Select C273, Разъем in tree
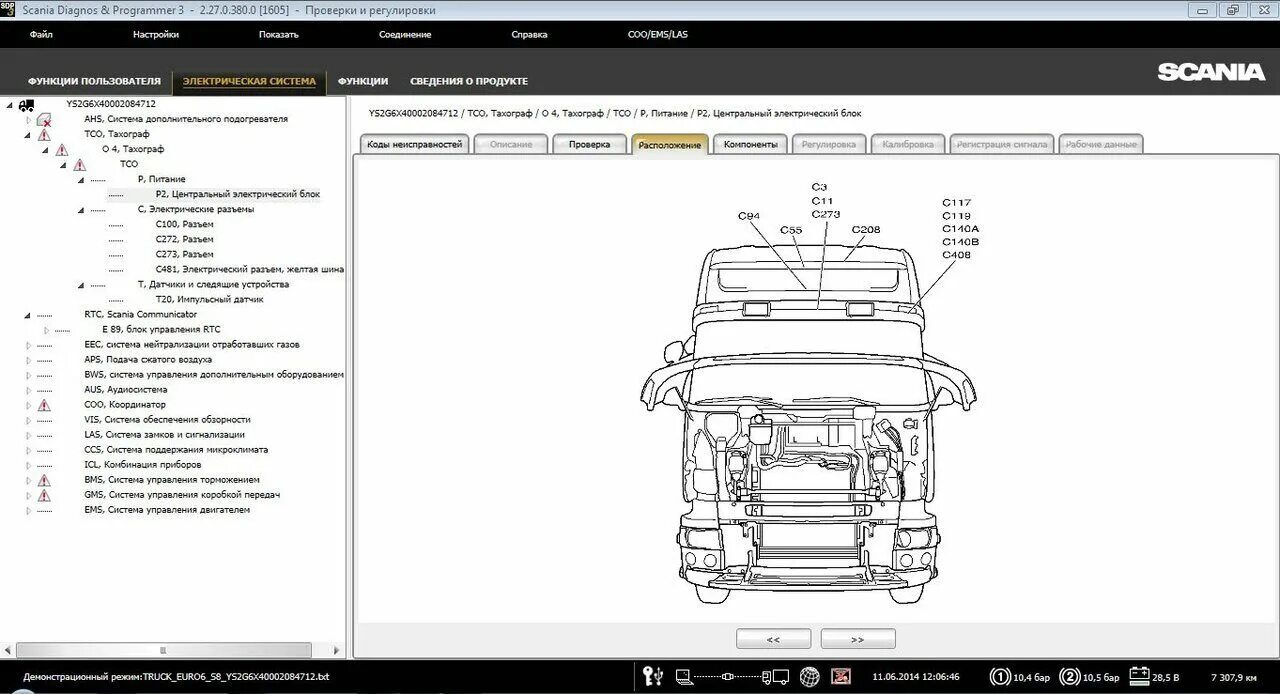The height and width of the screenshot is (694, 1280). pyautogui.click(x=184, y=254)
